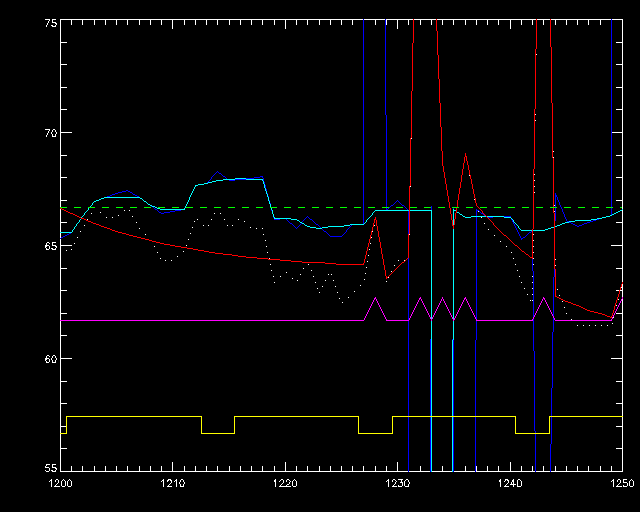Select the yellow step dip near 1228
Screen dimensions: 640x512
[375, 433]
